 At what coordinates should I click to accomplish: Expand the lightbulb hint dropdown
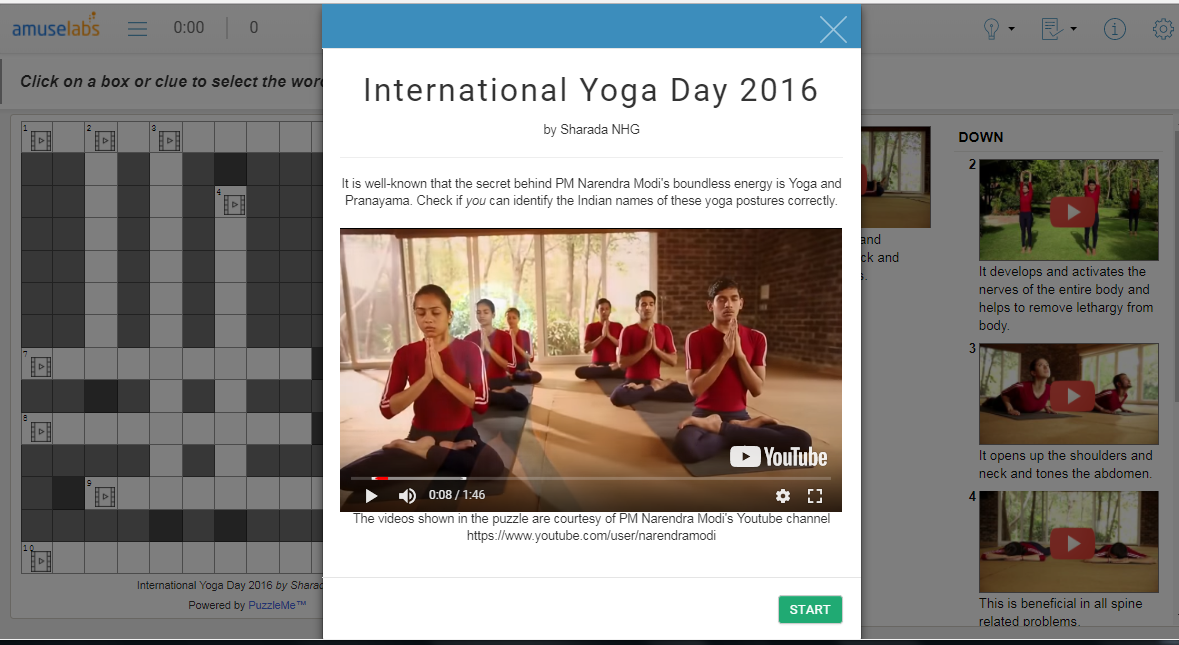coord(998,29)
